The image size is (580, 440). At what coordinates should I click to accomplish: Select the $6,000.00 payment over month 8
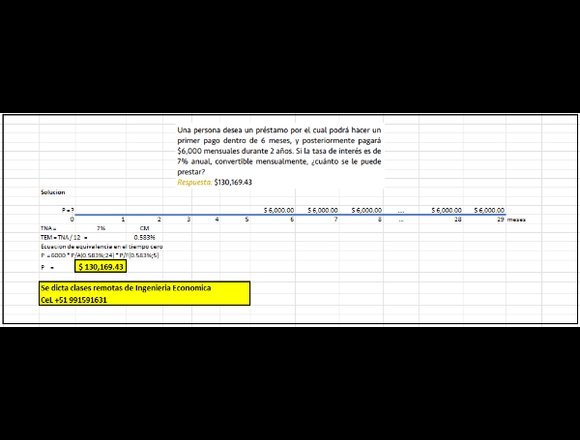point(367,210)
